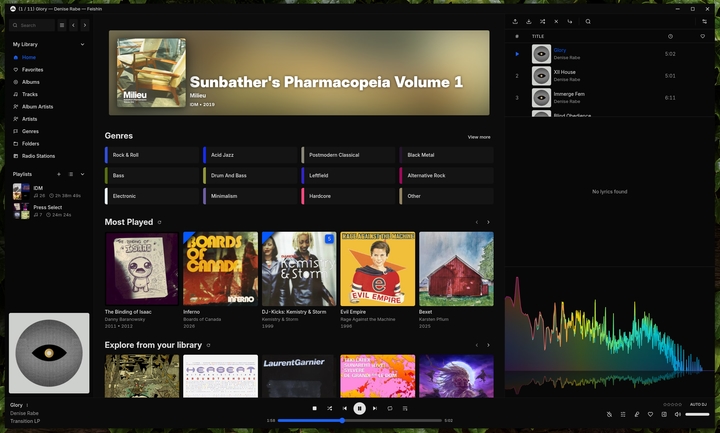Show previous Explore library items
This screenshot has width=720, height=433.
click(477, 345)
